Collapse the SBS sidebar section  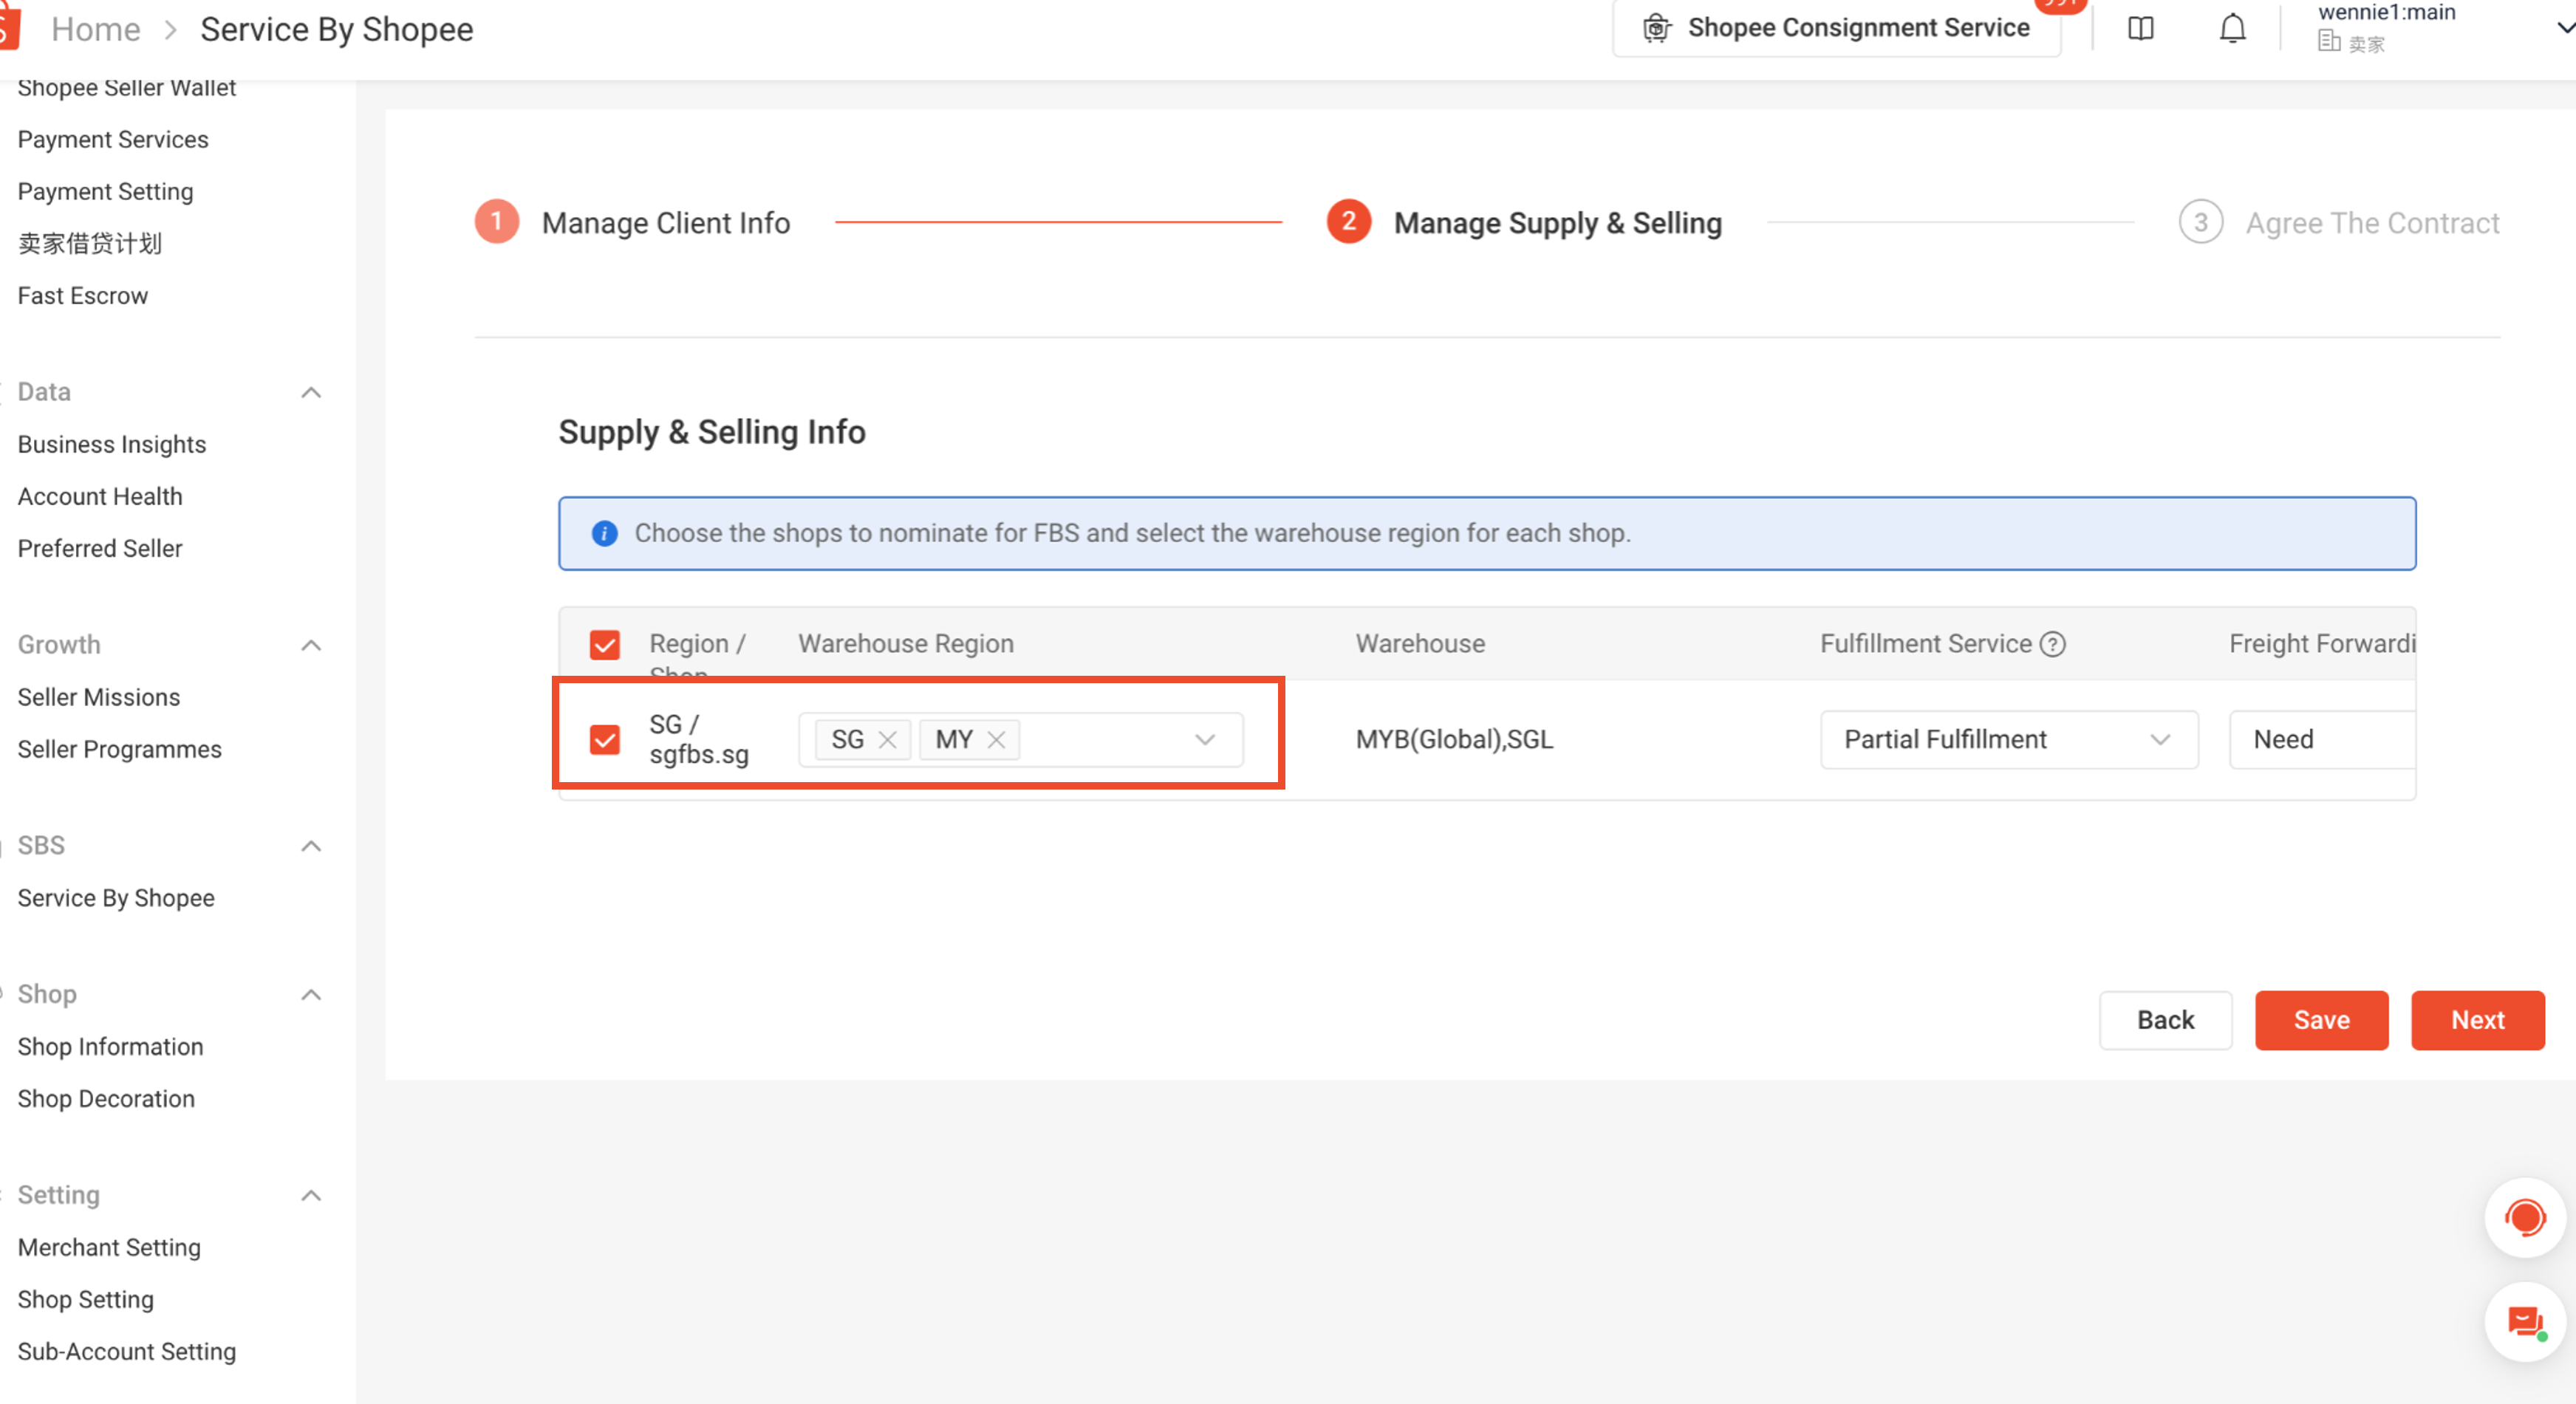click(x=311, y=846)
